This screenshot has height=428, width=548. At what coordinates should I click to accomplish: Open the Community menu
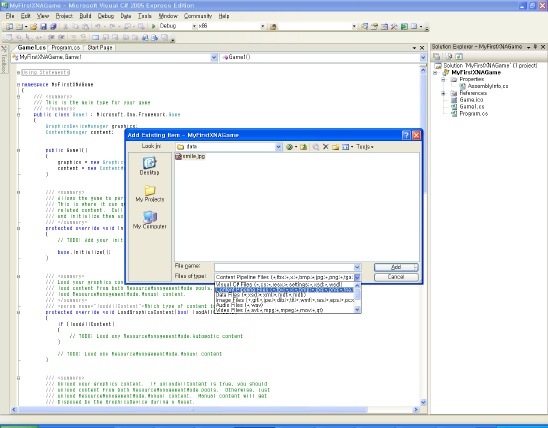click(x=198, y=16)
